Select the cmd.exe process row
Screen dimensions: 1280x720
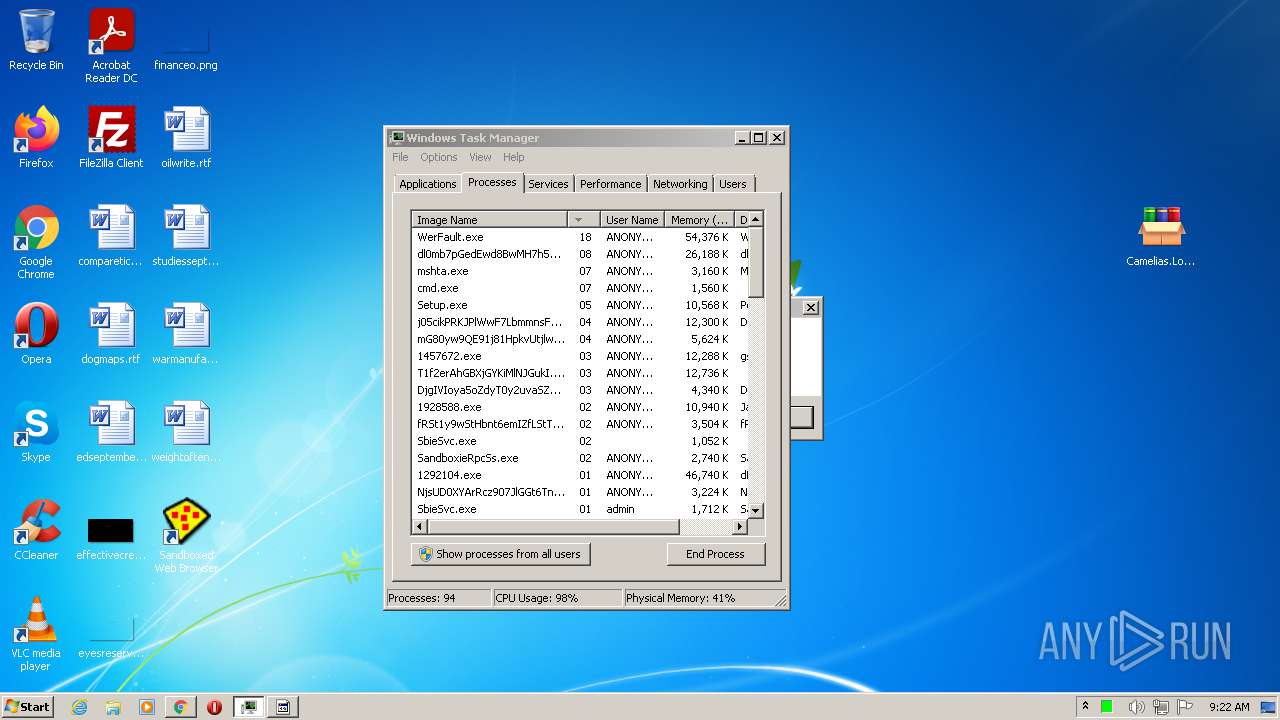click(x=580, y=288)
